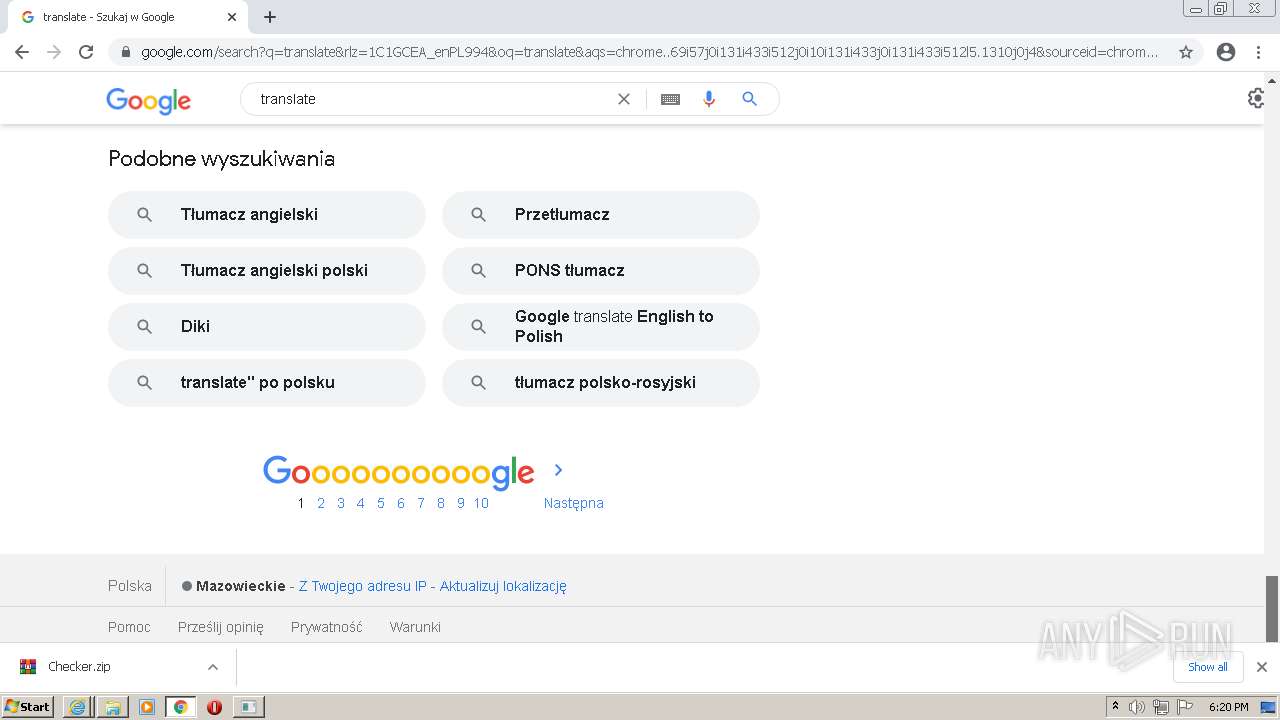Open related search Tłumacz angielski polski

pos(267,271)
